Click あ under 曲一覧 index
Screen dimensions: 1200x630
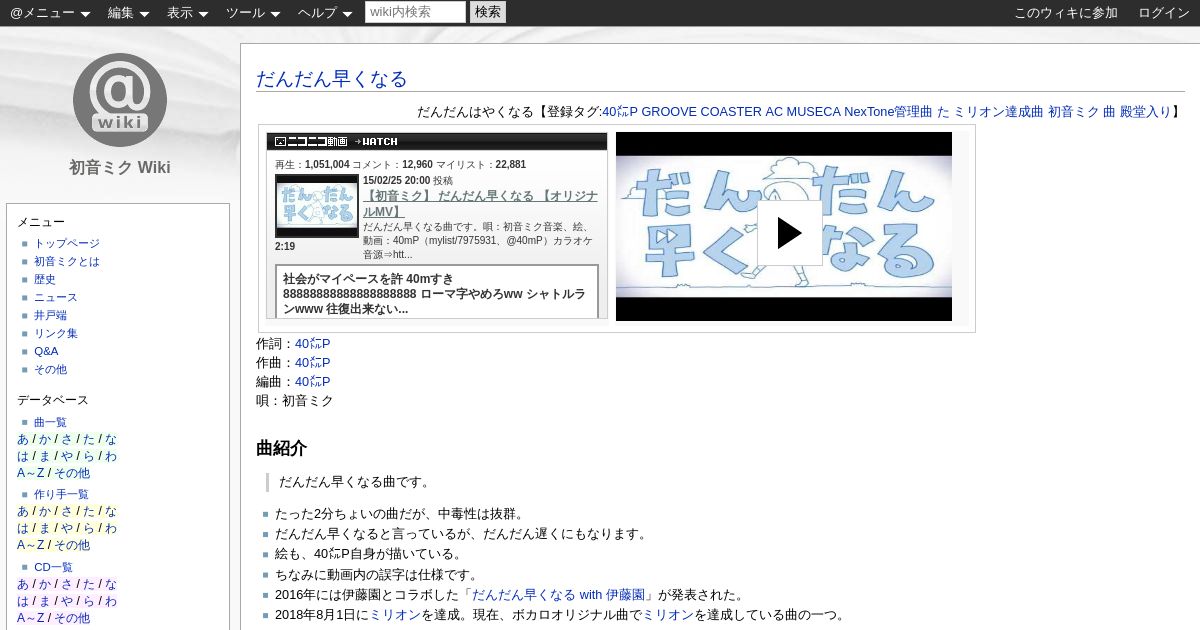[x=23, y=440]
